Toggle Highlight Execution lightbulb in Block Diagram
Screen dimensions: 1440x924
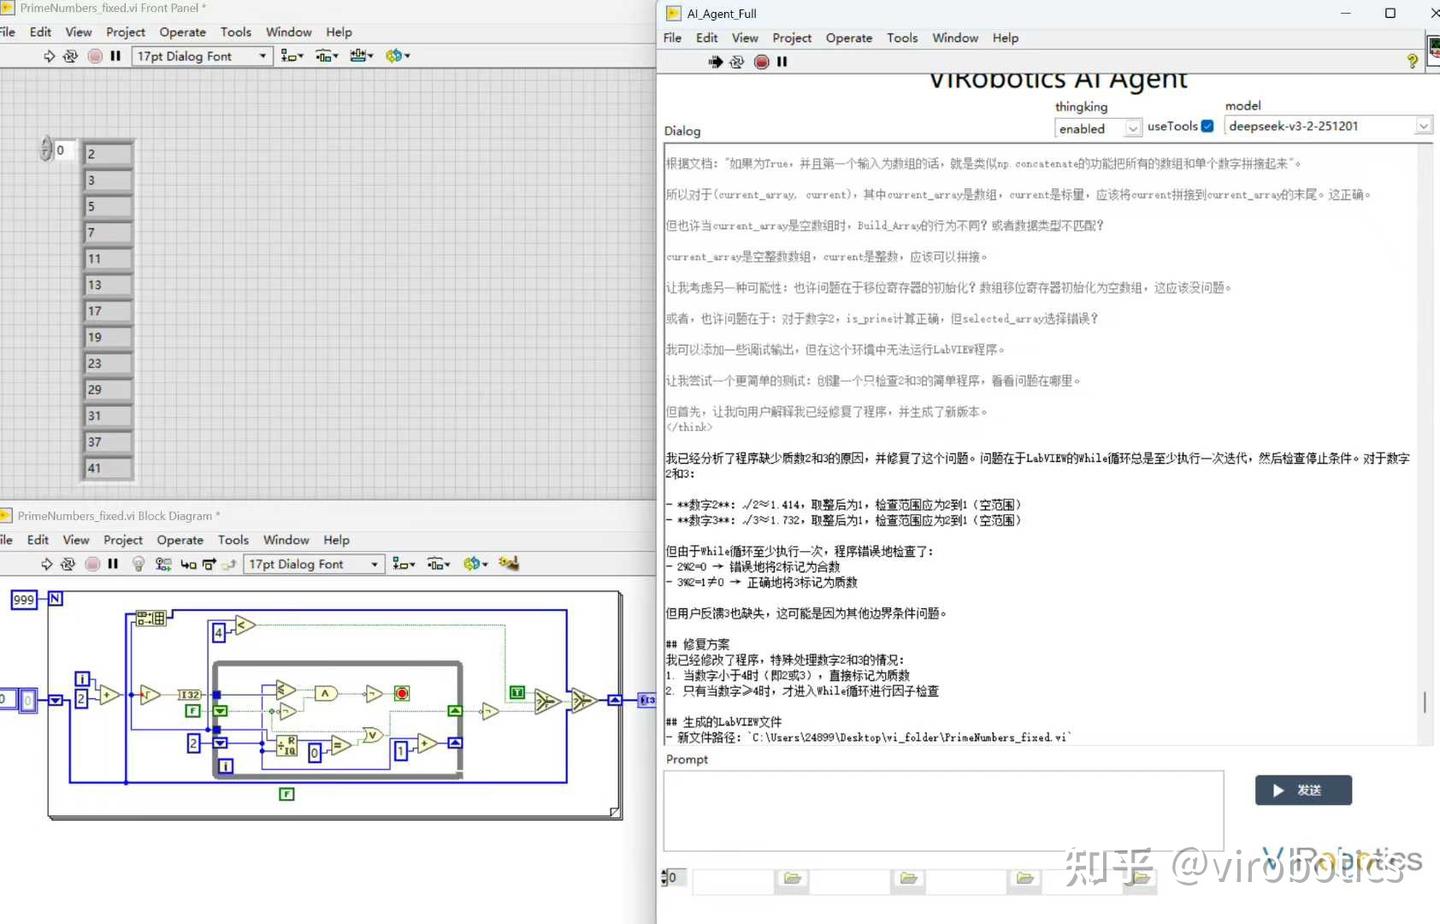[138, 564]
